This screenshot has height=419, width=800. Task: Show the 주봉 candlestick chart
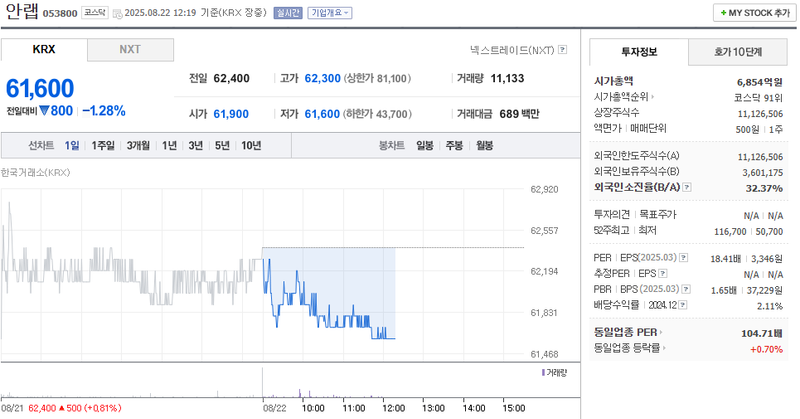click(x=454, y=145)
